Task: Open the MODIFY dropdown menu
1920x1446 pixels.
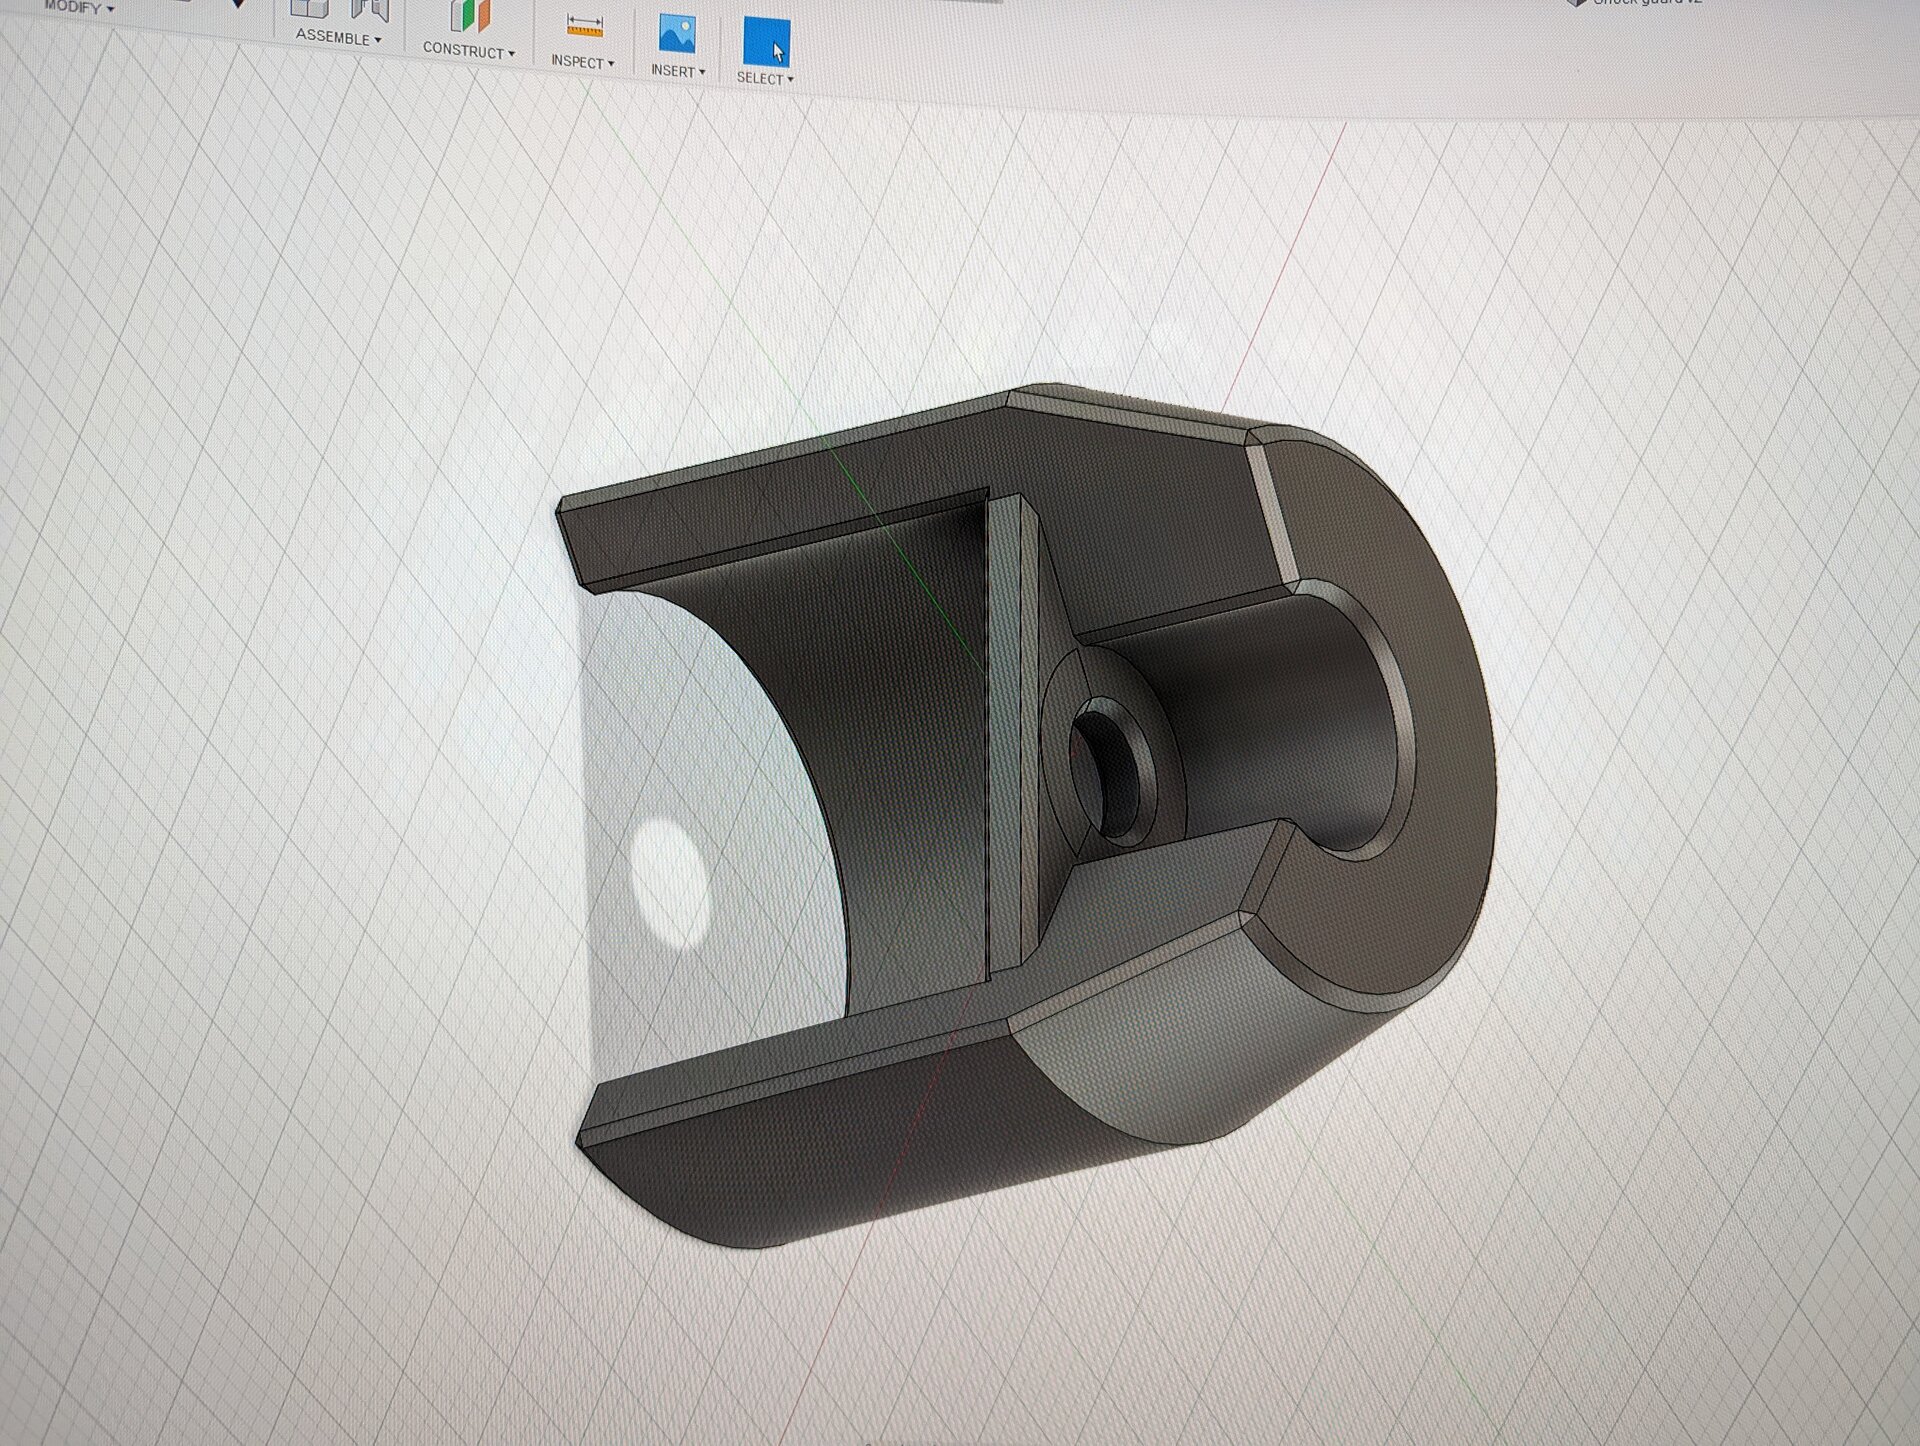Action: 79,7
